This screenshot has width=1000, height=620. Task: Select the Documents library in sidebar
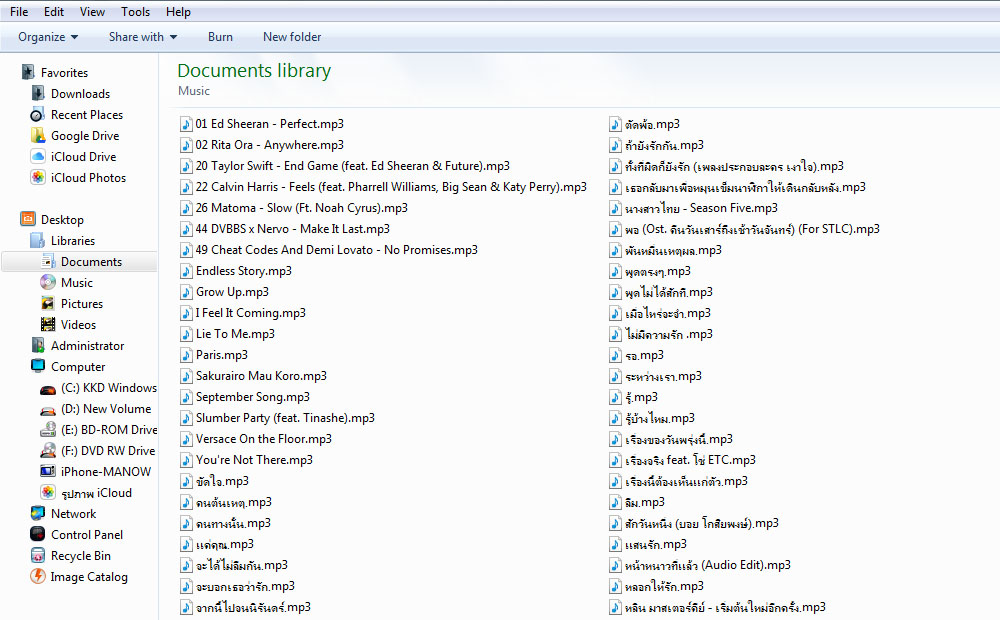click(80, 262)
